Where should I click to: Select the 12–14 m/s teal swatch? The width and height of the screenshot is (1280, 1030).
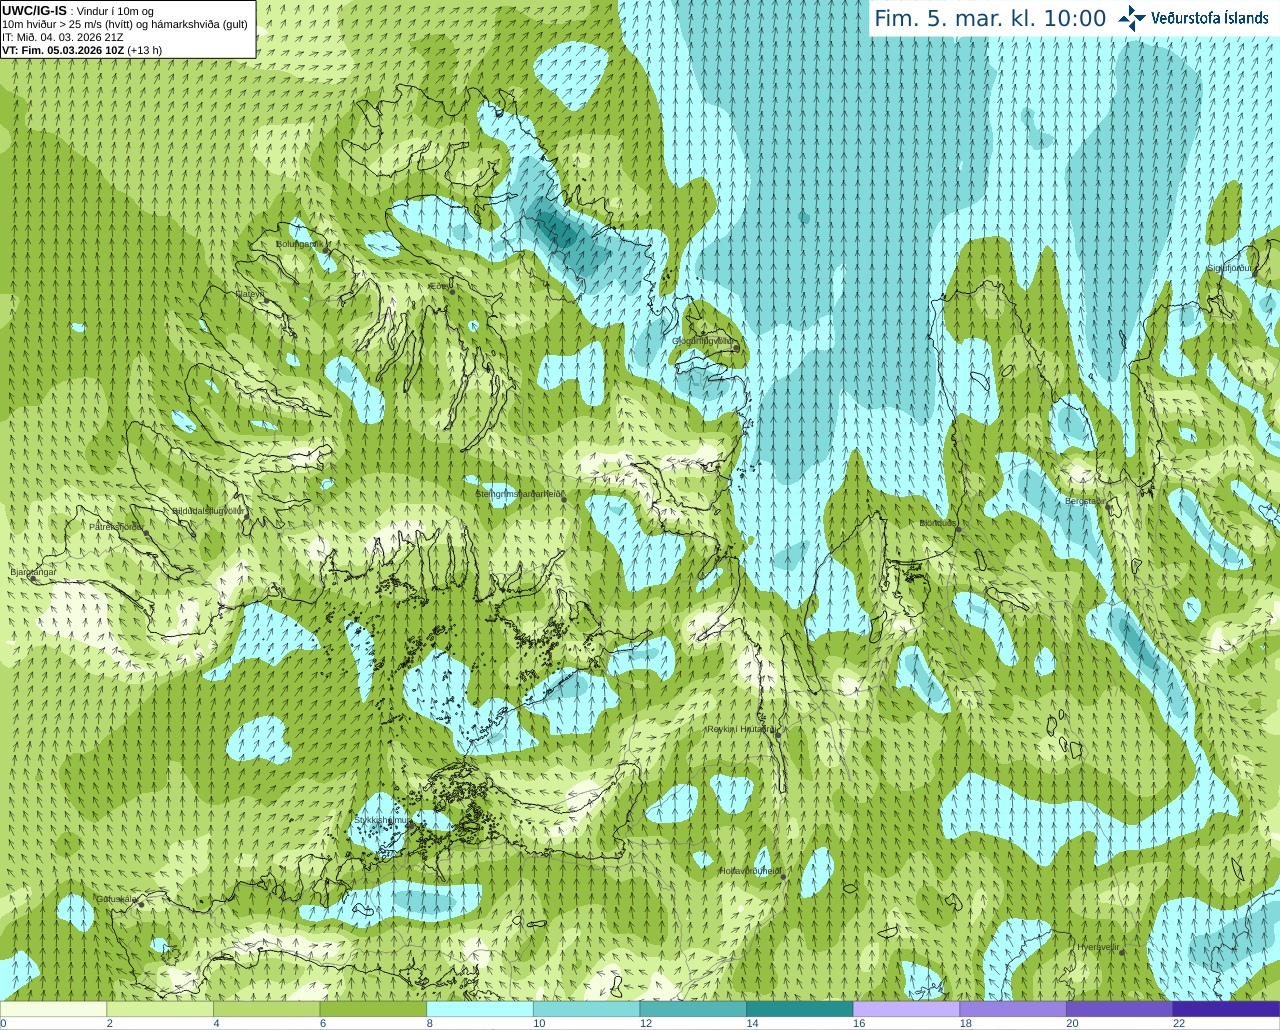point(693,1009)
